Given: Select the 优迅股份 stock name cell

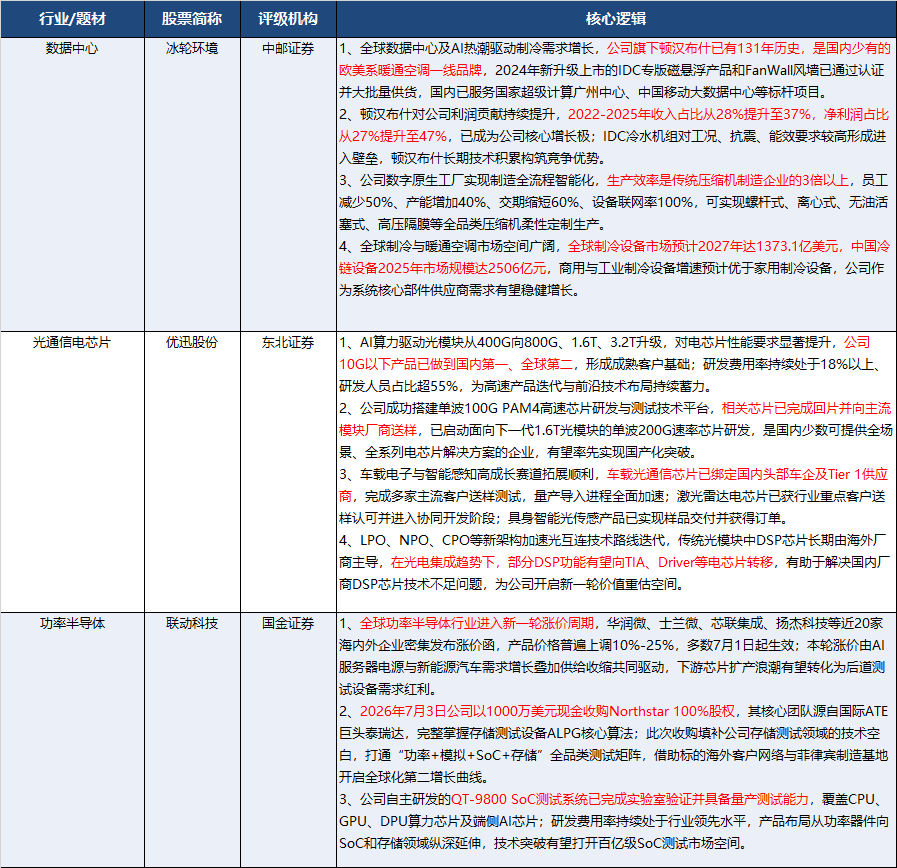Looking at the screenshot, I should (x=192, y=471).
